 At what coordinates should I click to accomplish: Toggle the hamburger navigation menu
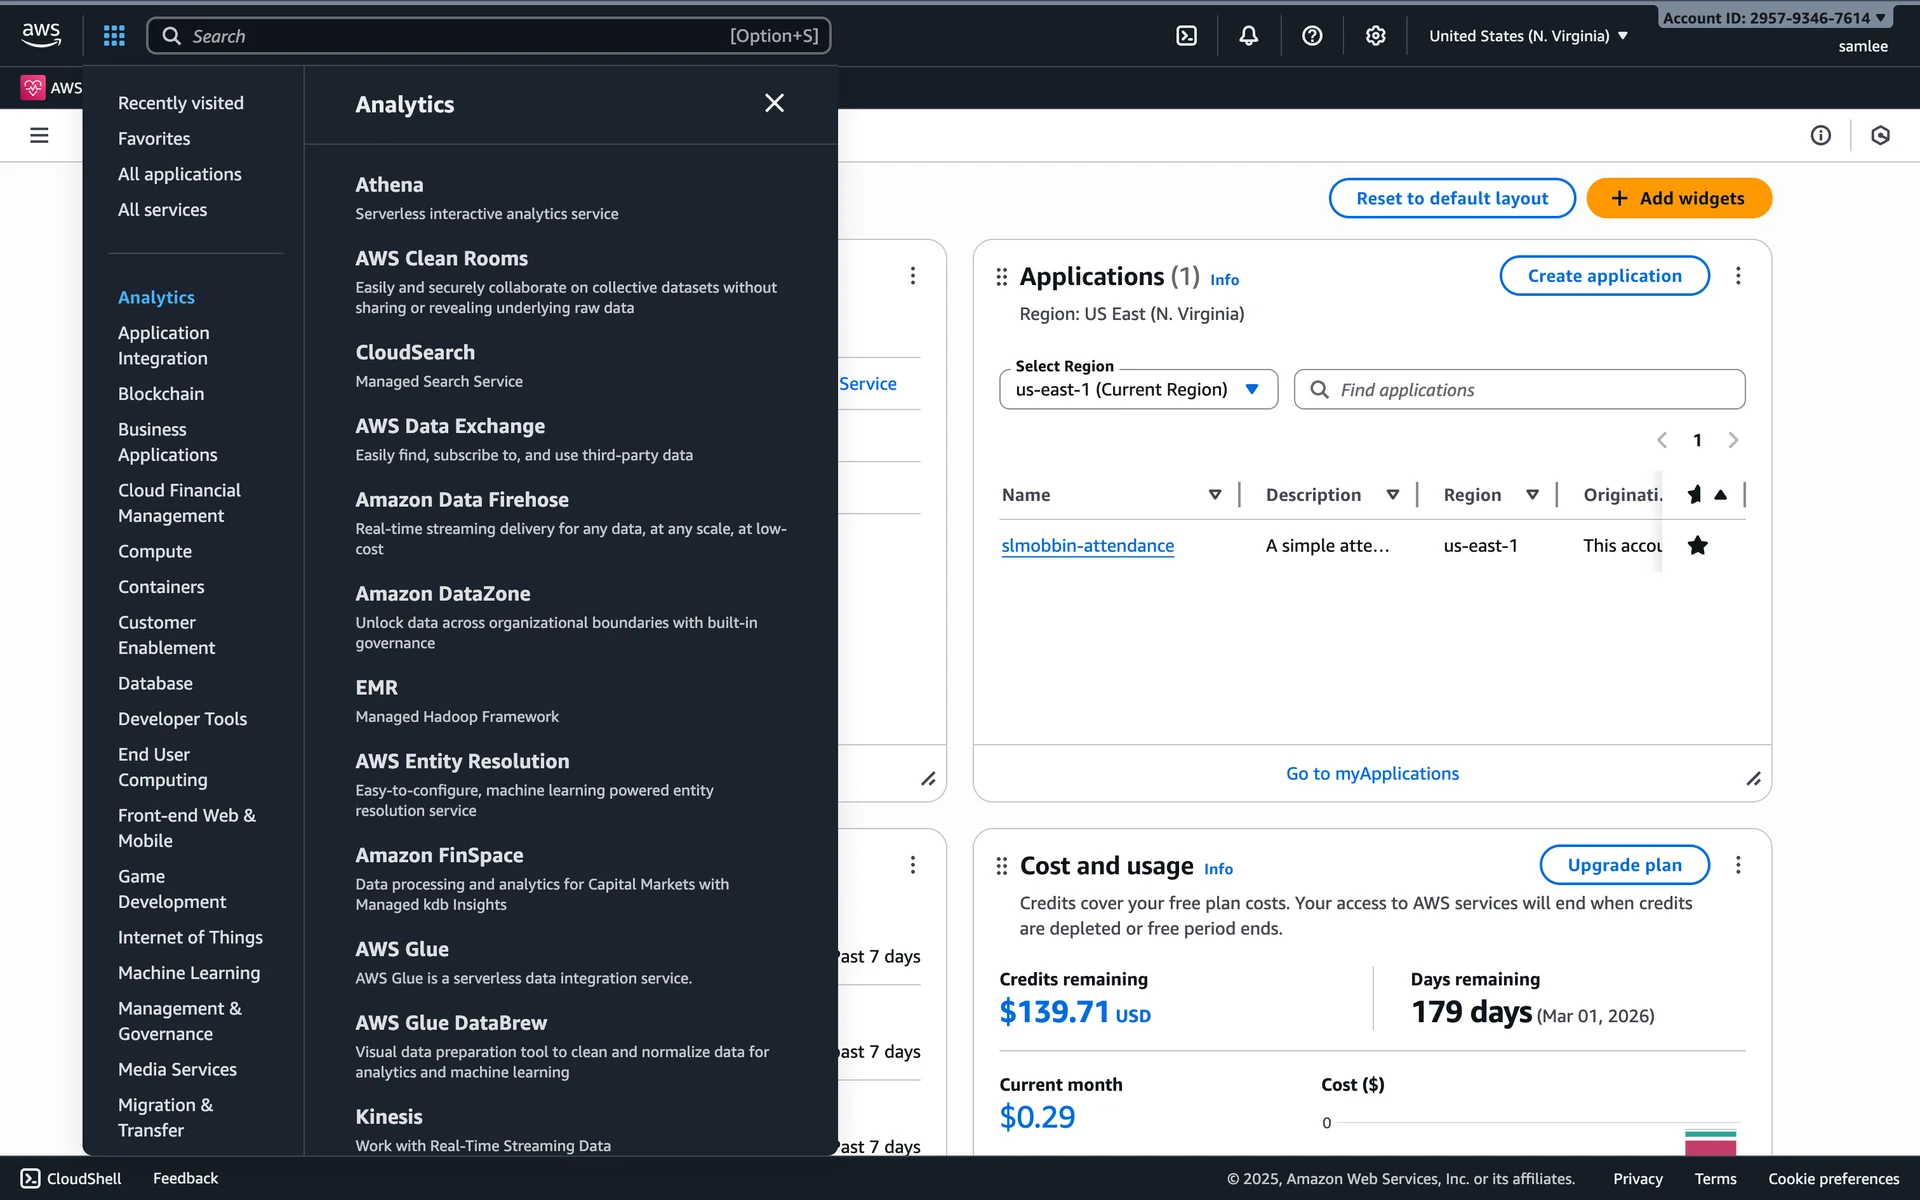(39, 135)
